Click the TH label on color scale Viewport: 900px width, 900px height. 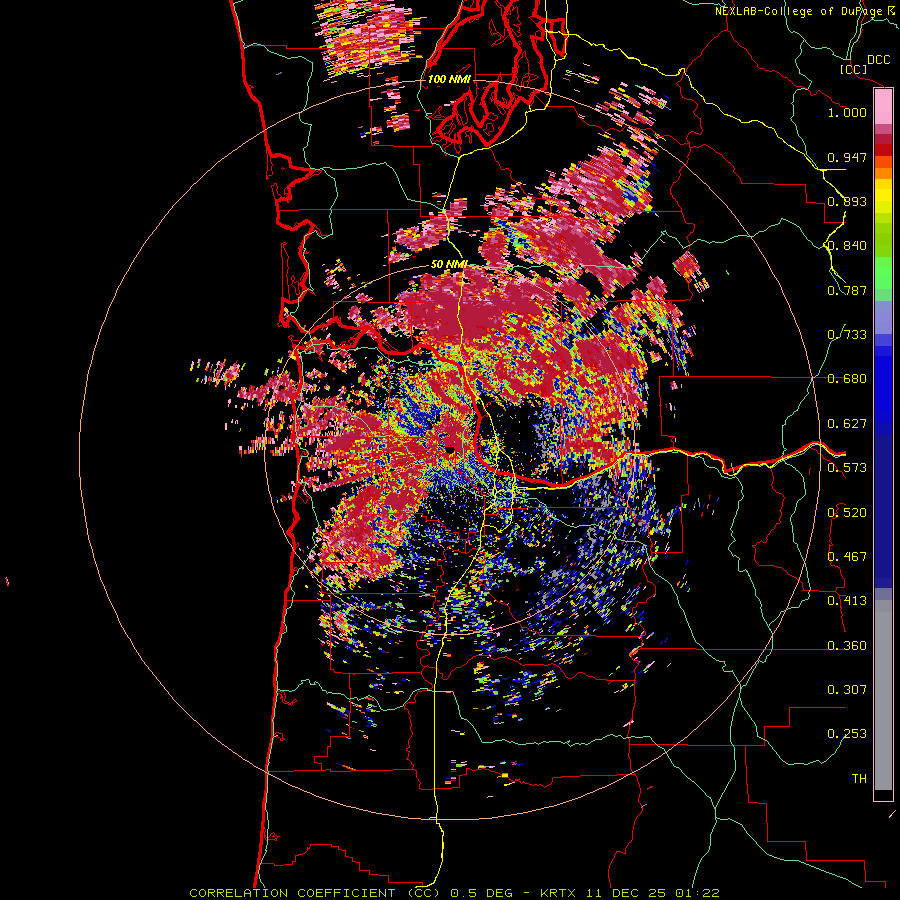pos(859,779)
